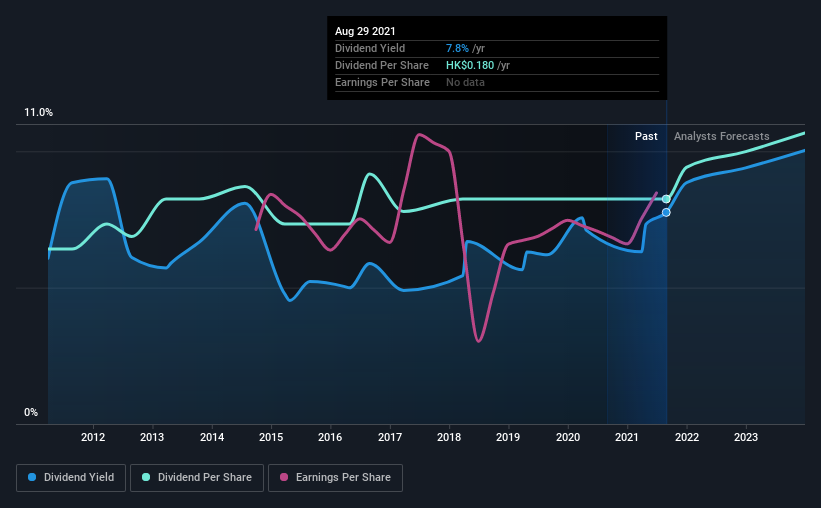Toggle the Dividend Yield legend button
The image size is (821, 508).
tap(71, 478)
